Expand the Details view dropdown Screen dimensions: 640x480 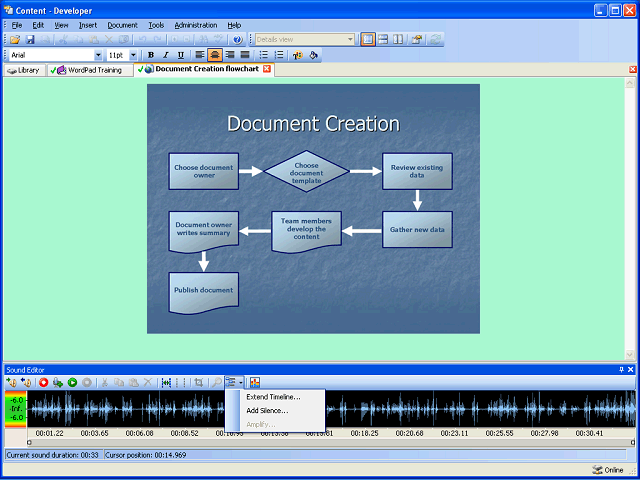(x=350, y=39)
